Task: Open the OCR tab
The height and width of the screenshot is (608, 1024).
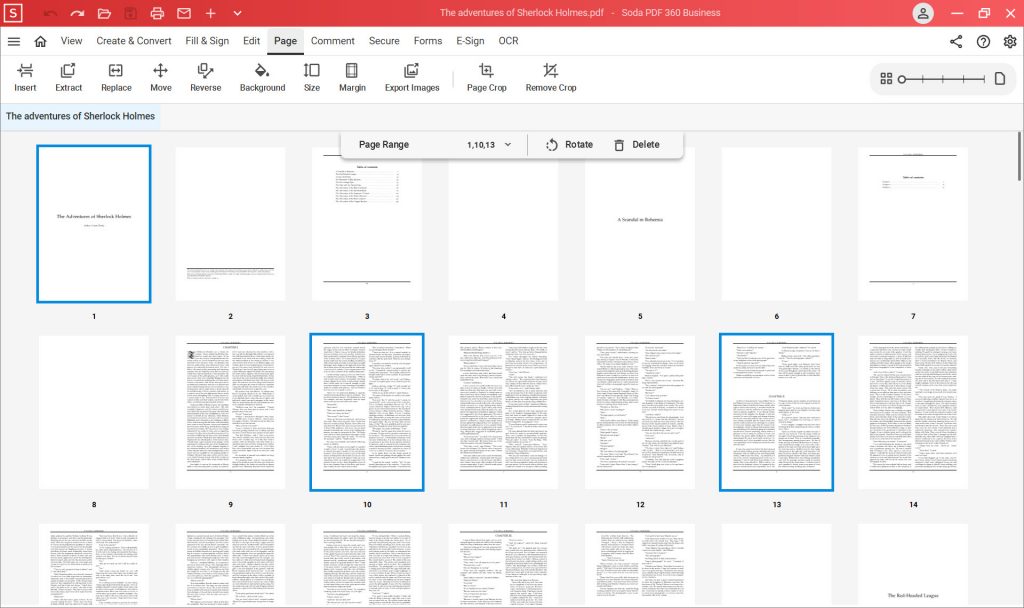Action: (x=508, y=41)
